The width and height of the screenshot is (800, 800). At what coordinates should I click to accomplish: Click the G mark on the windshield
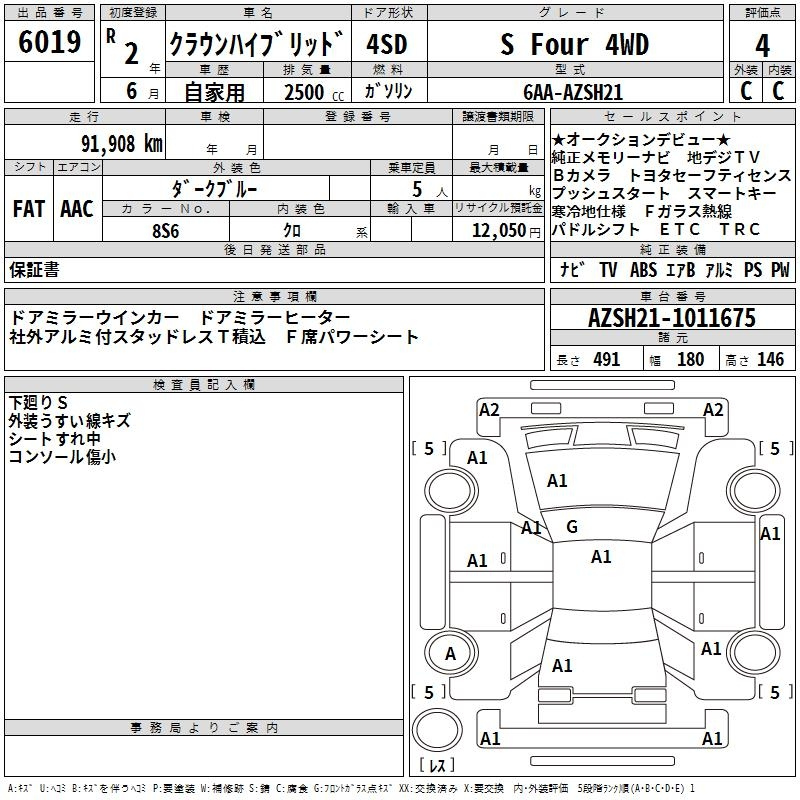572,526
